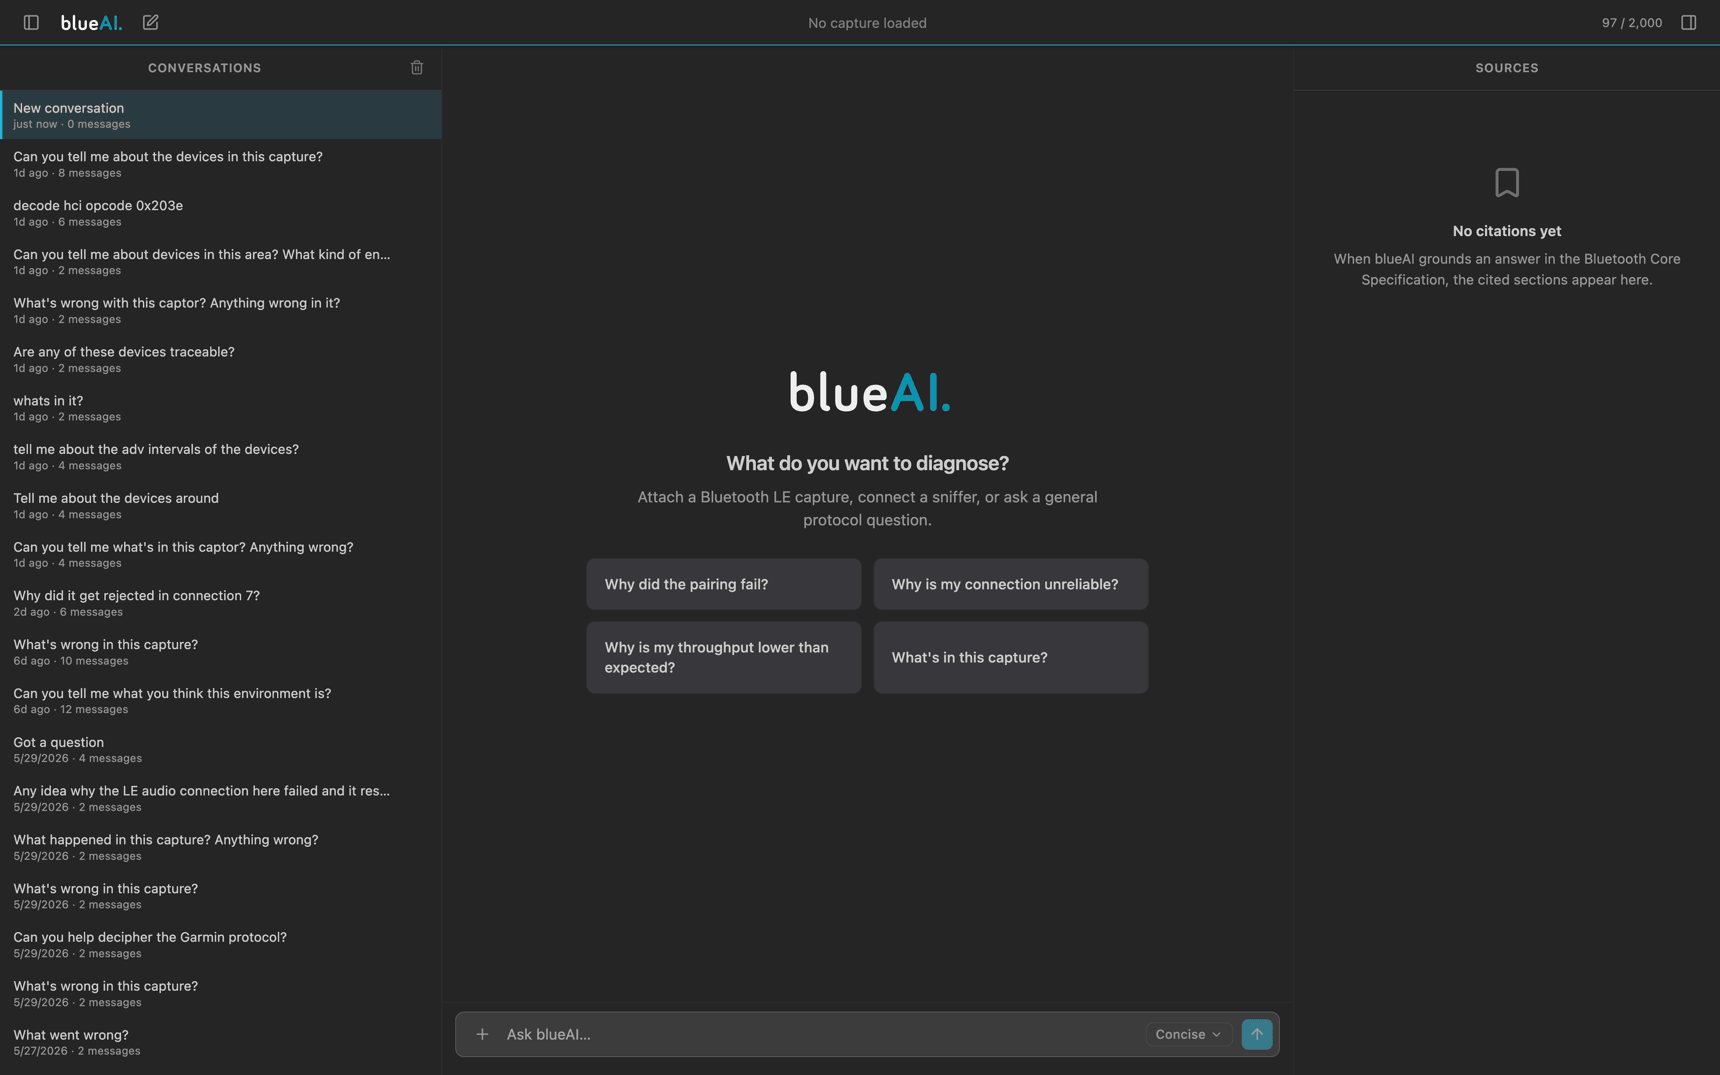This screenshot has height=1075, width=1720.
Task: Open 'Can you help decipher the Garmin protocol?'
Action: click(x=221, y=945)
